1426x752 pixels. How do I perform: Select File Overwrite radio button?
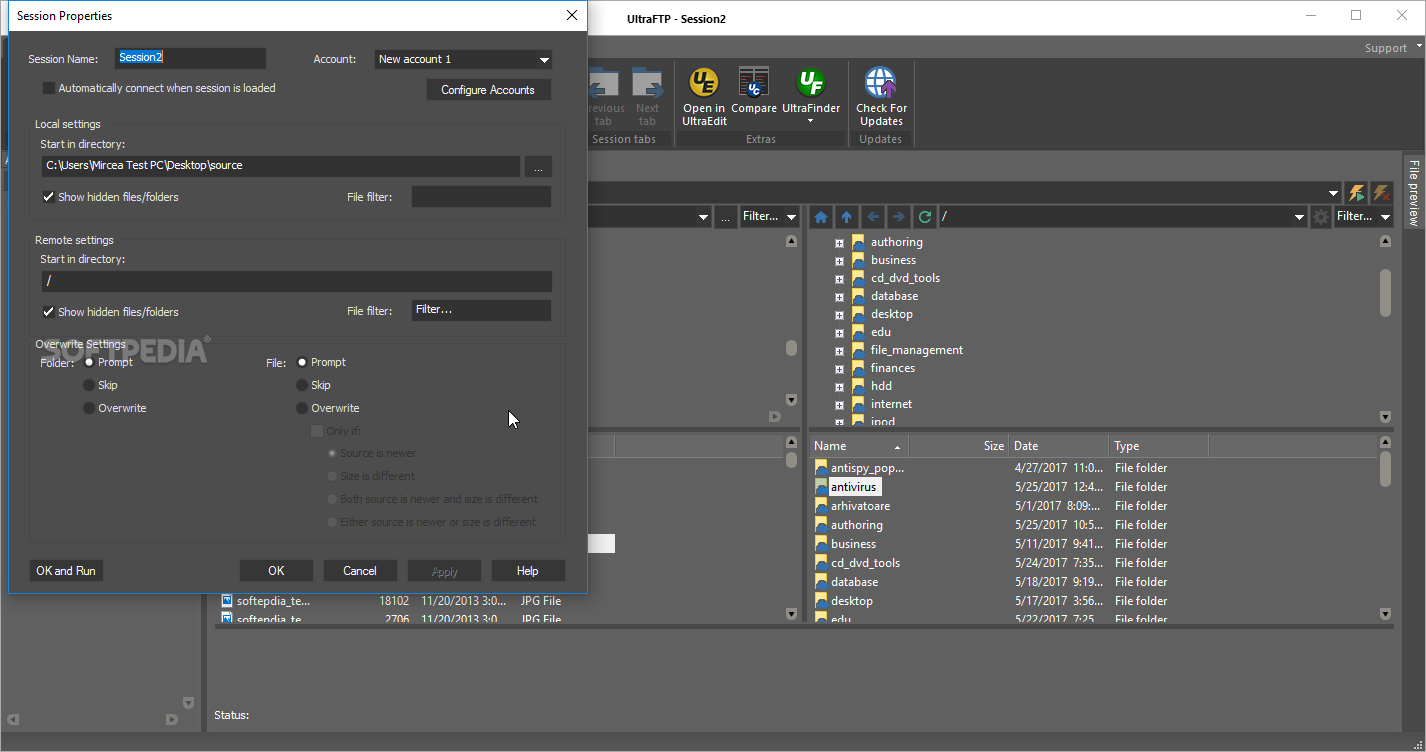tap(302, 408)
